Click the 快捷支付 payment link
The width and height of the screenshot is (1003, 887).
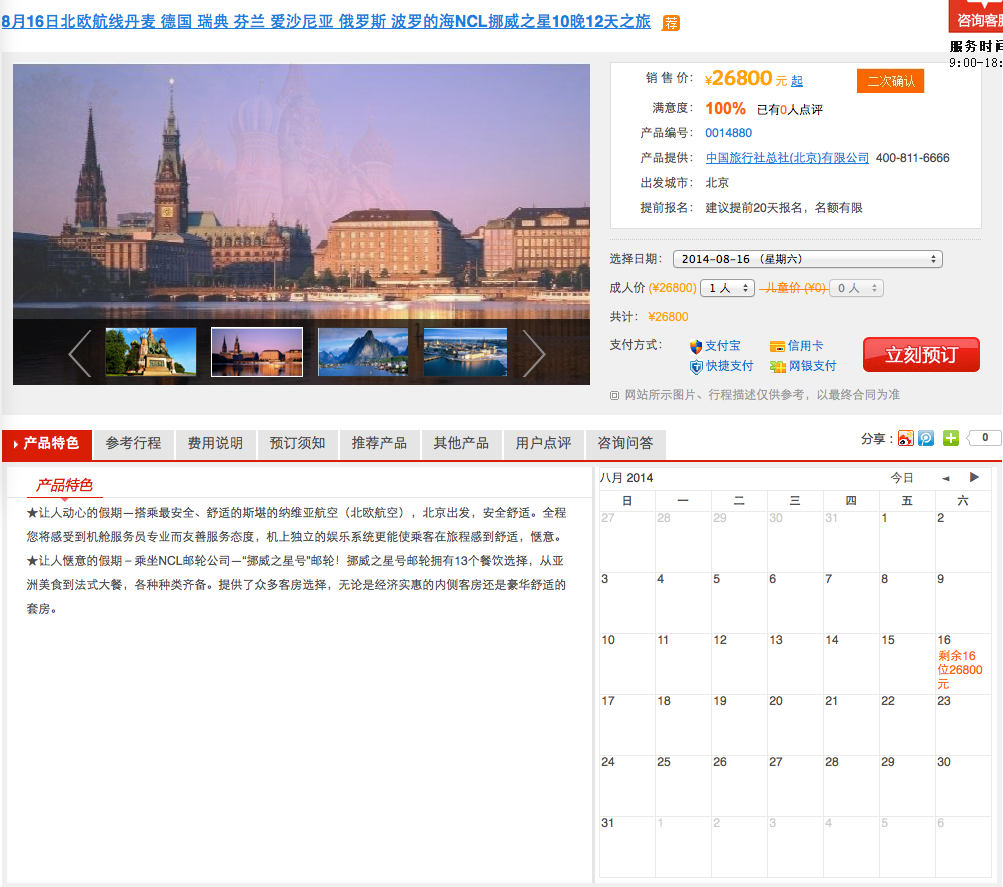(730, 366)
